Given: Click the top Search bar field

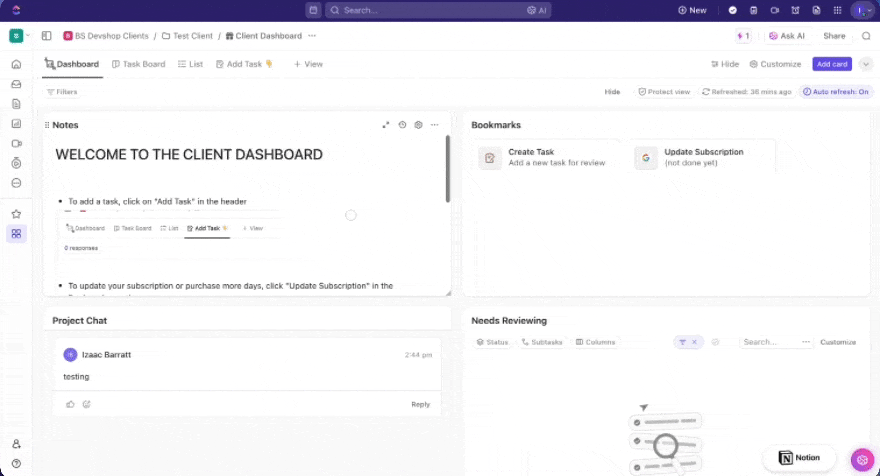Looking at the screenshot, I should click(x=438, y=10).
